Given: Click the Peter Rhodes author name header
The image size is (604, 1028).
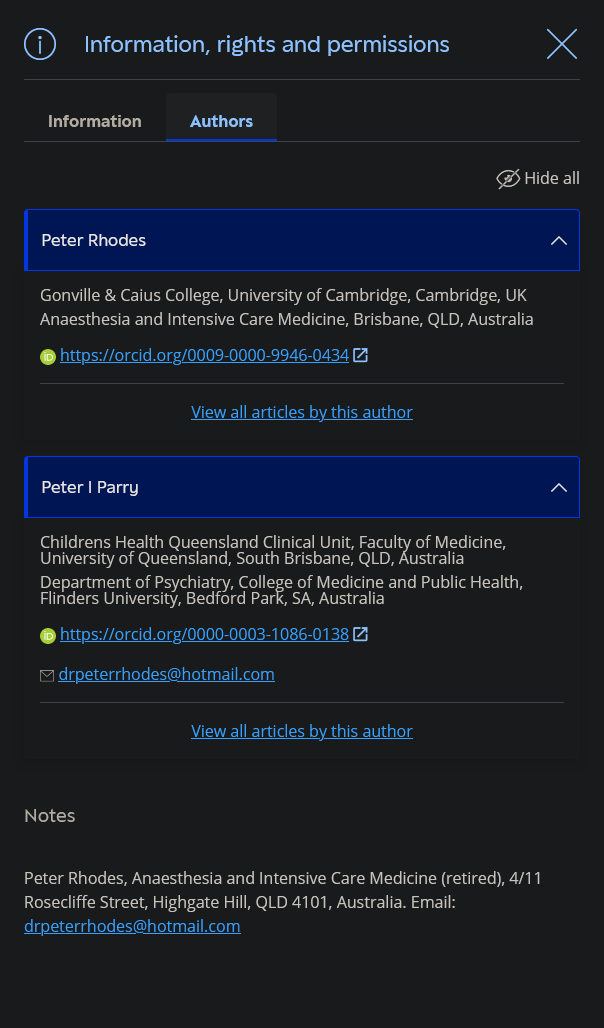Looking at the screenshot, I should tap(94, 241).
